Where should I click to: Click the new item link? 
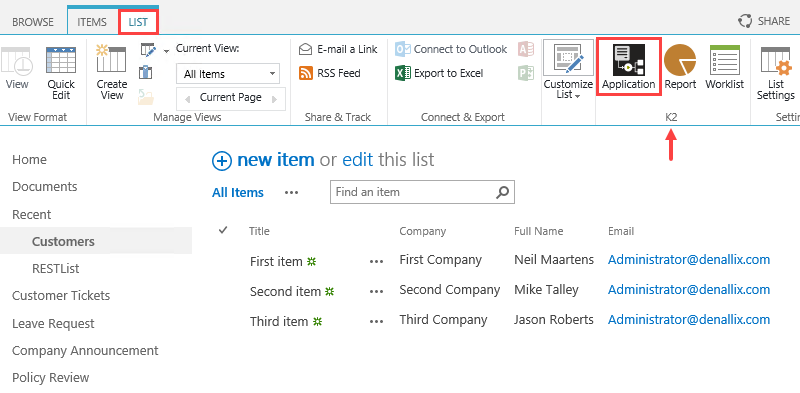[276, 160]
